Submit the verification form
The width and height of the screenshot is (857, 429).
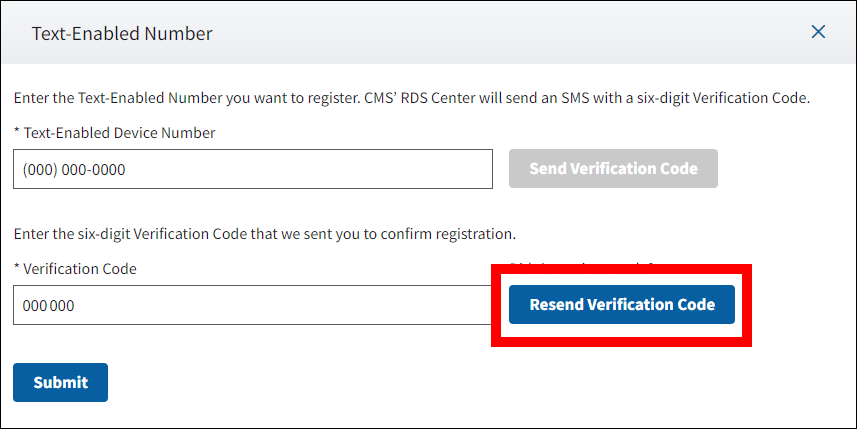[x=60, y=382]
